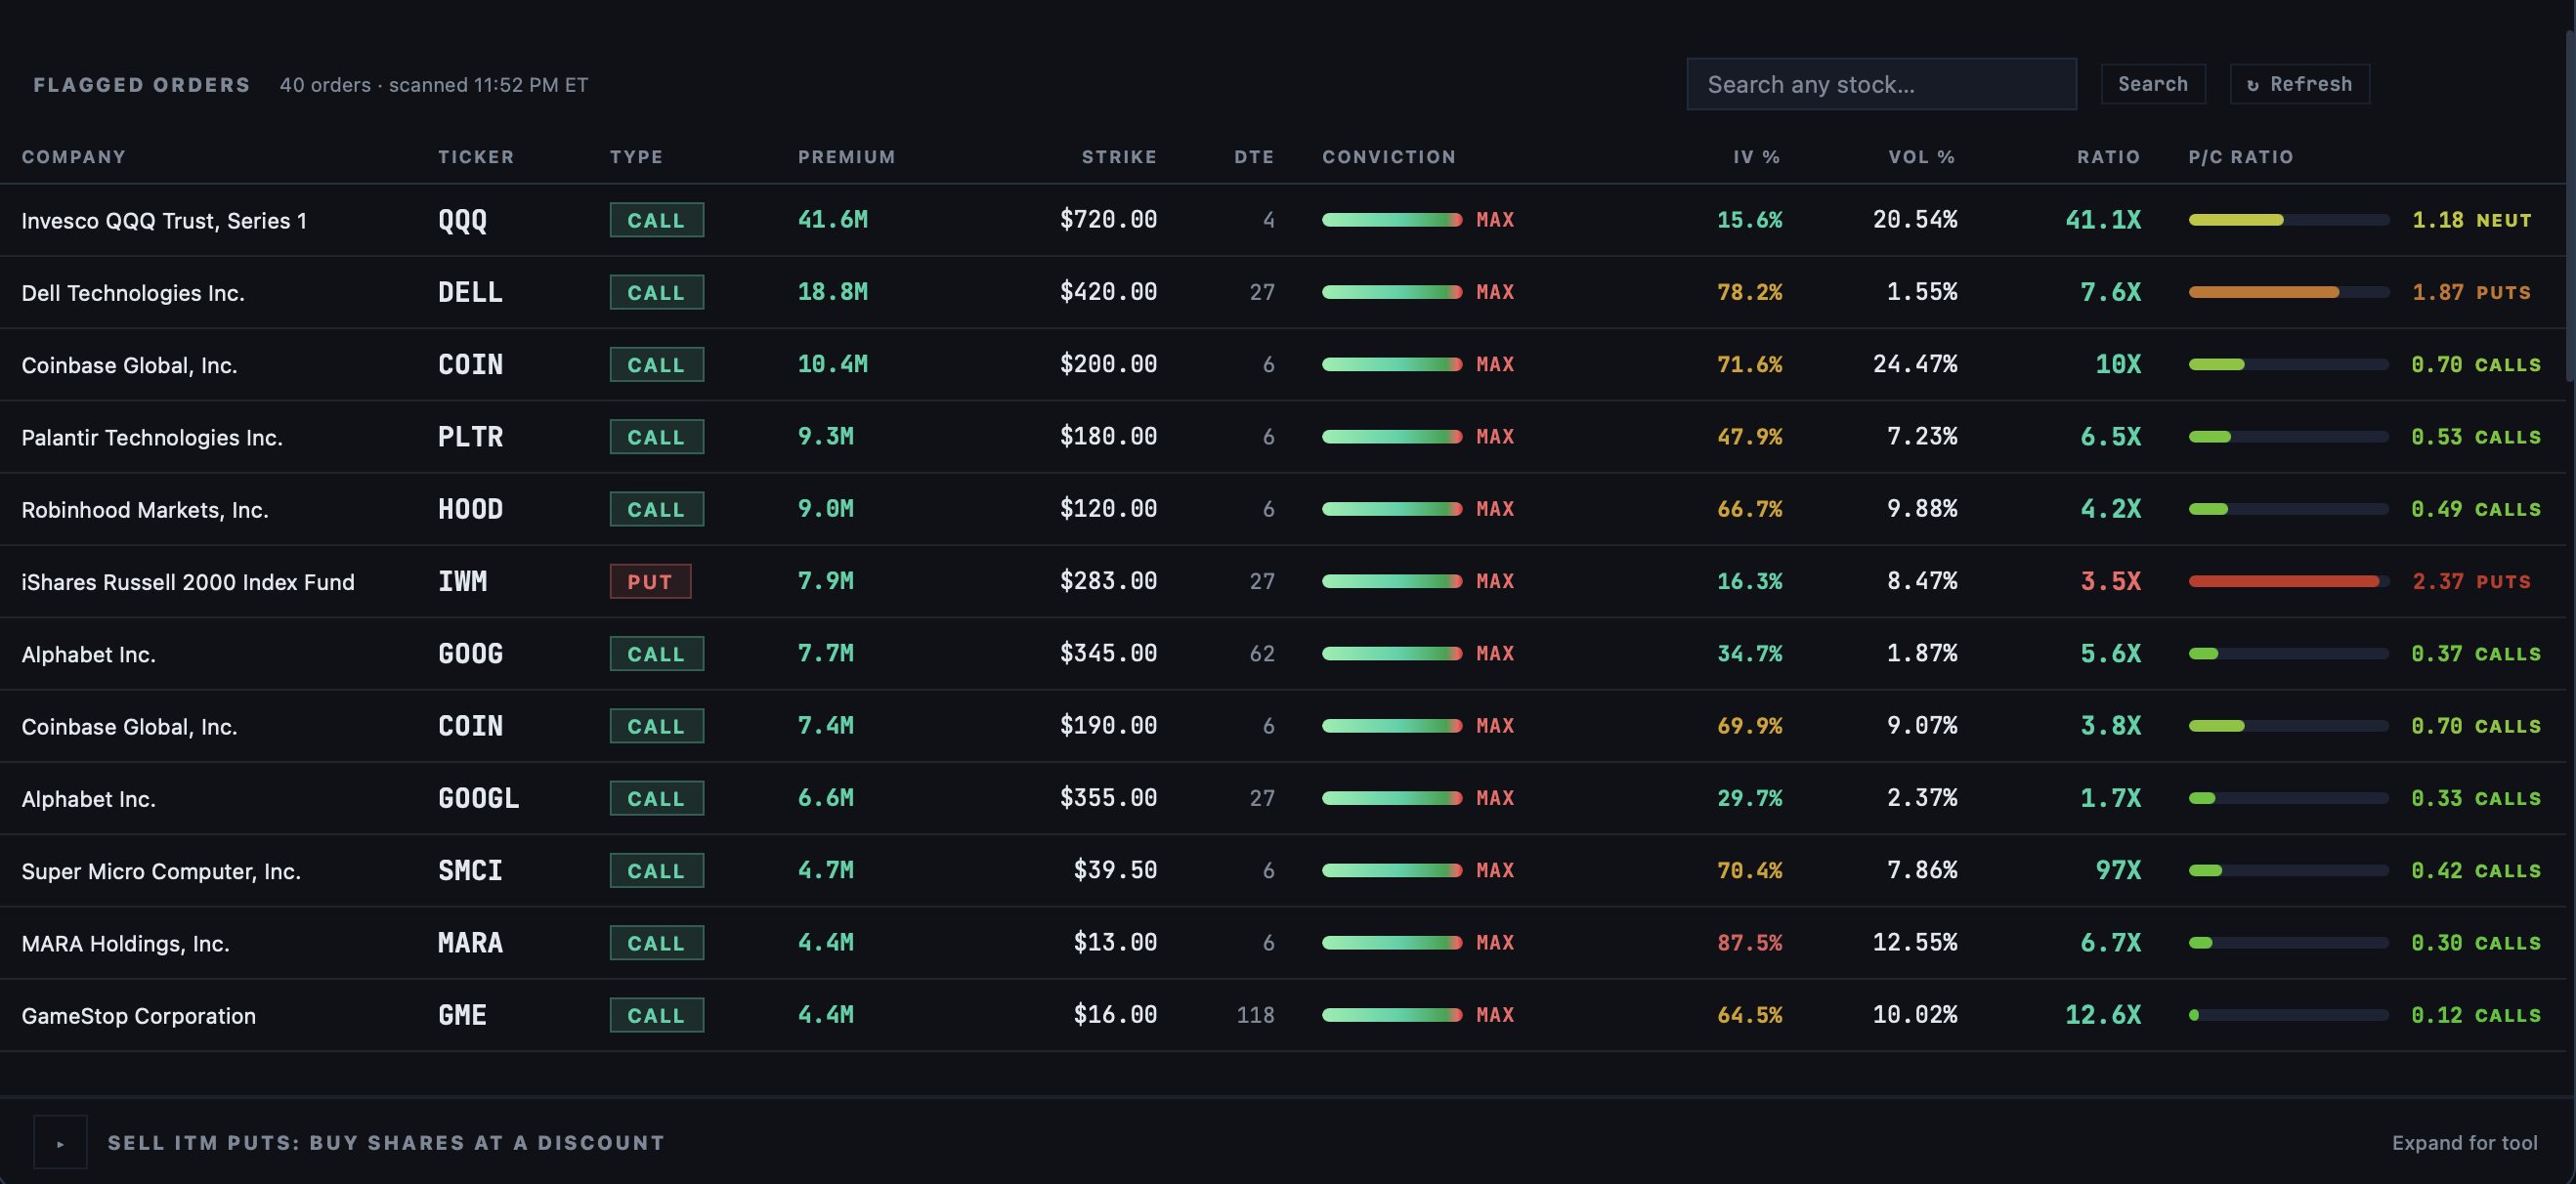
Task: Sort by the STRIKE column header
Action: 1119,157
